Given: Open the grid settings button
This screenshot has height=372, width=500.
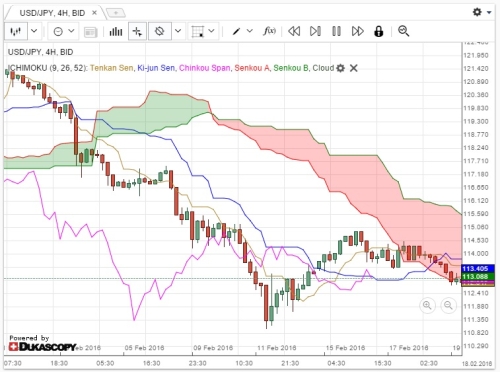Looking at the screenshot, I should [x=203, y=32].
